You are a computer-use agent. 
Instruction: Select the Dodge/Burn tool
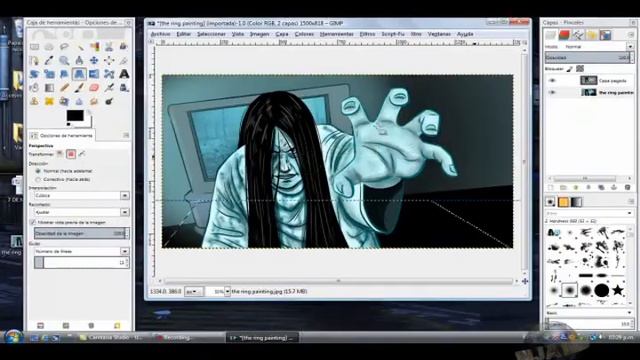[109, 101]
